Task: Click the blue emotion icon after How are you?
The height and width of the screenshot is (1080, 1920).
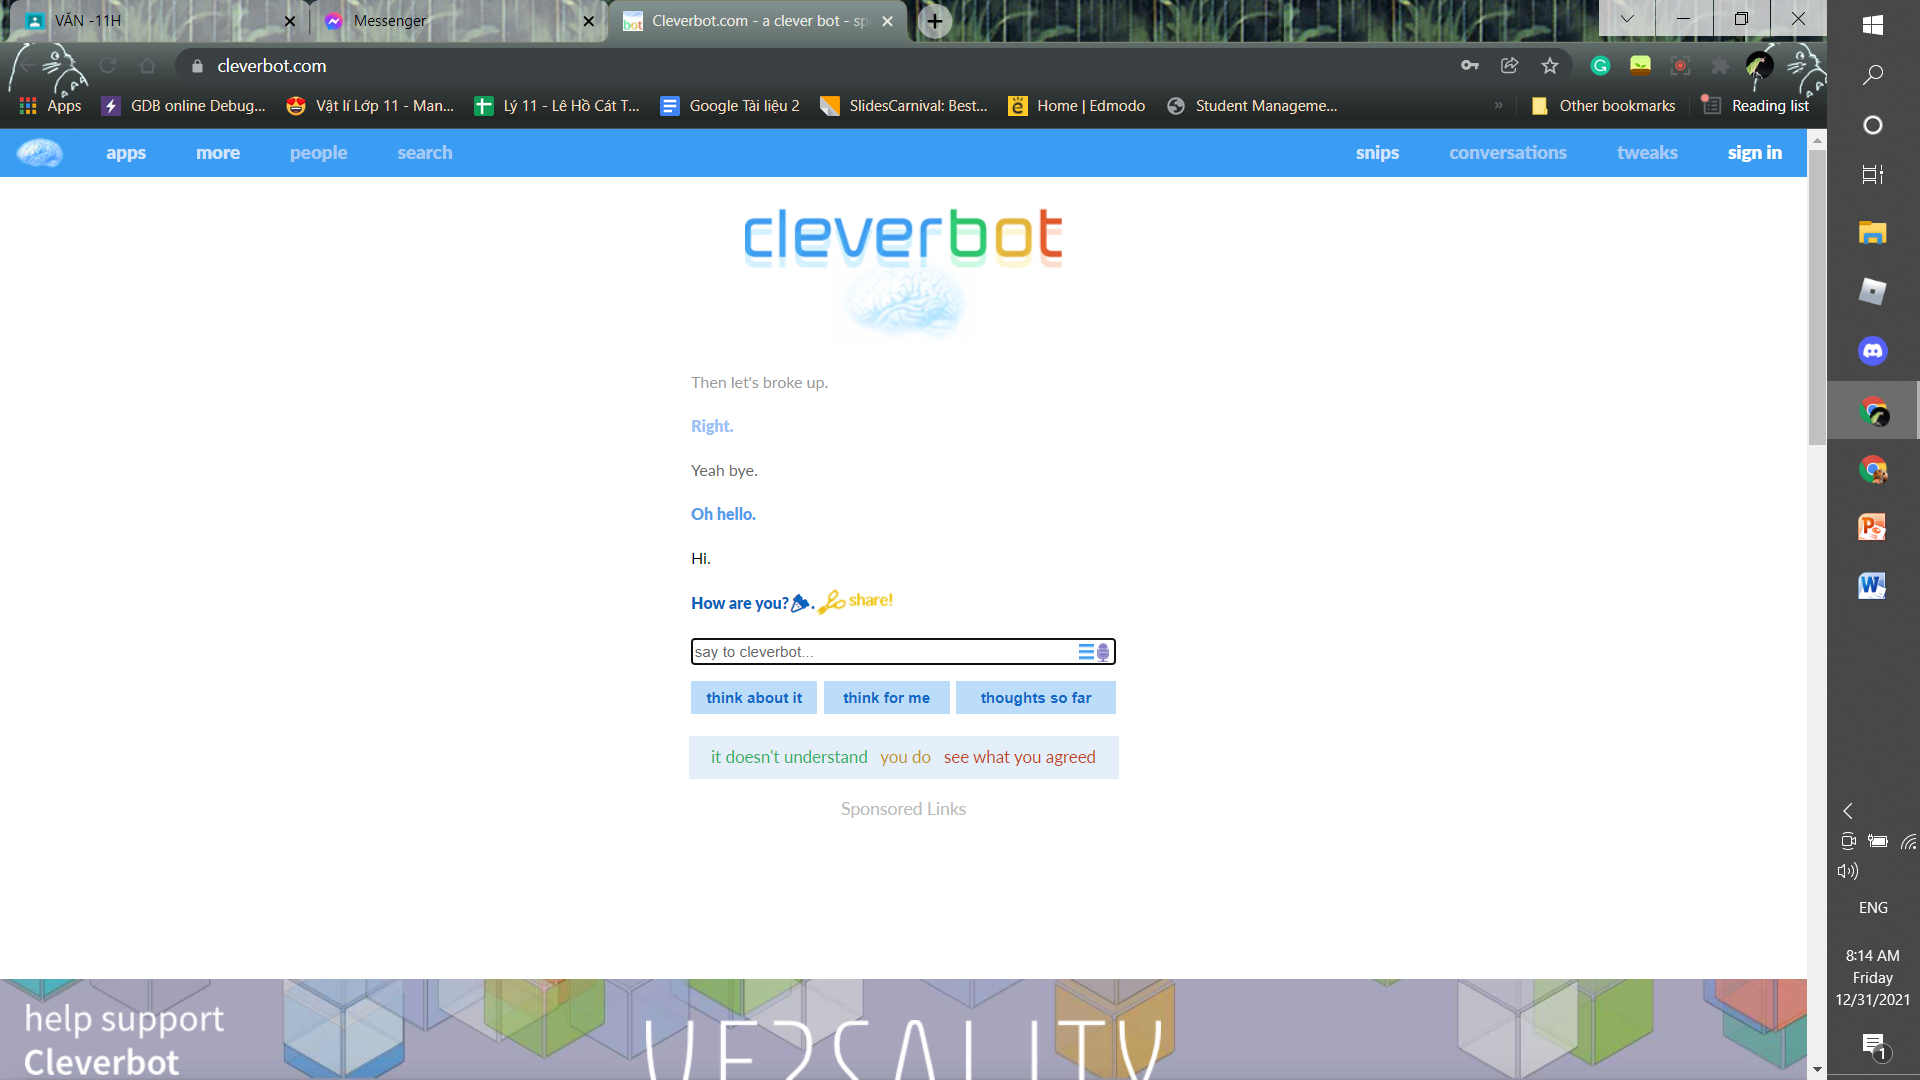Action: tap(800, 603)
